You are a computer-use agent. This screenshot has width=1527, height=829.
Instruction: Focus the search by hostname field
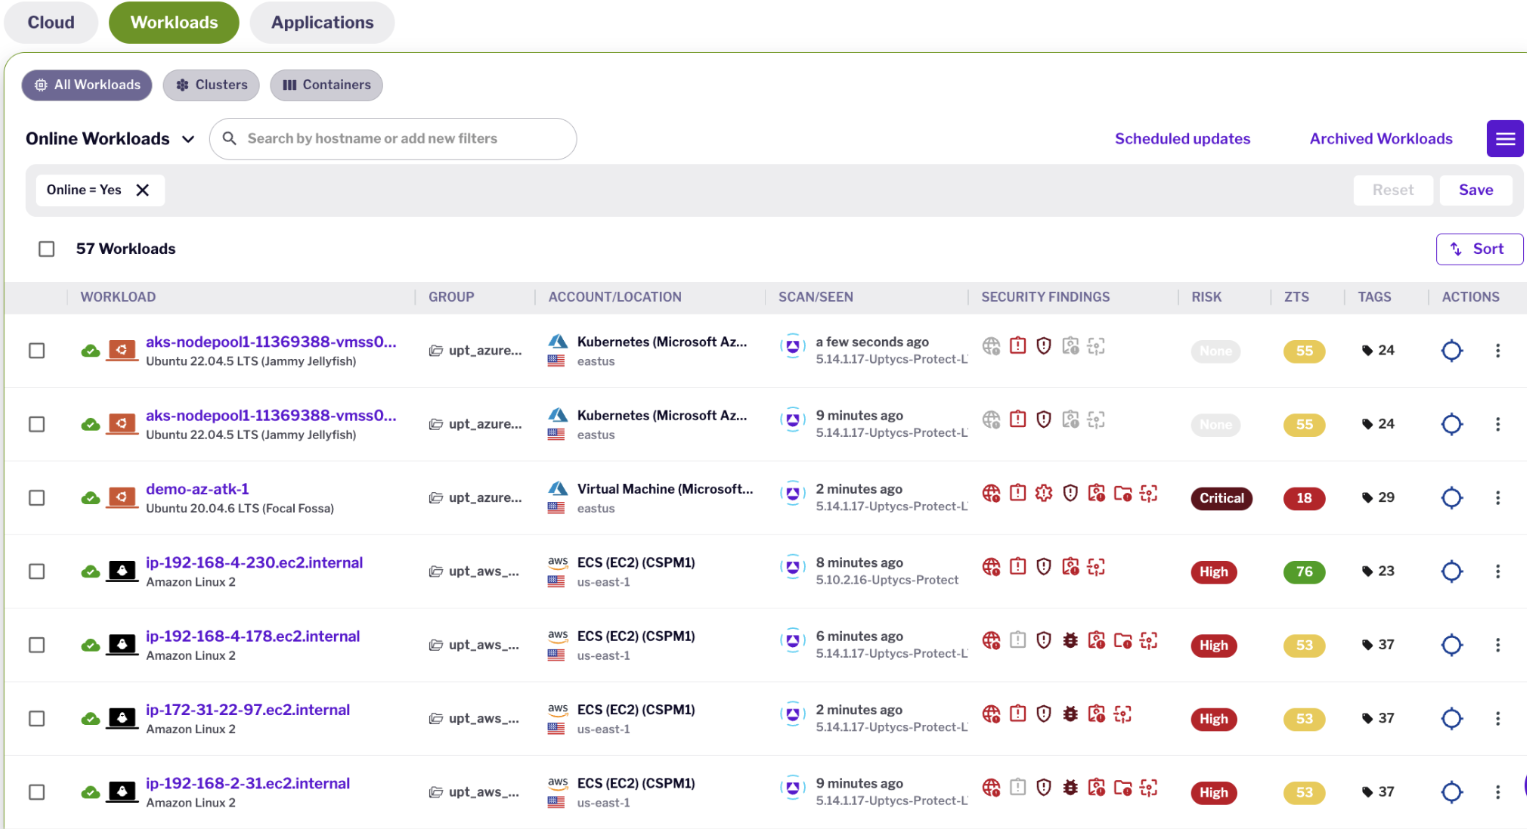tap(393, 139)
